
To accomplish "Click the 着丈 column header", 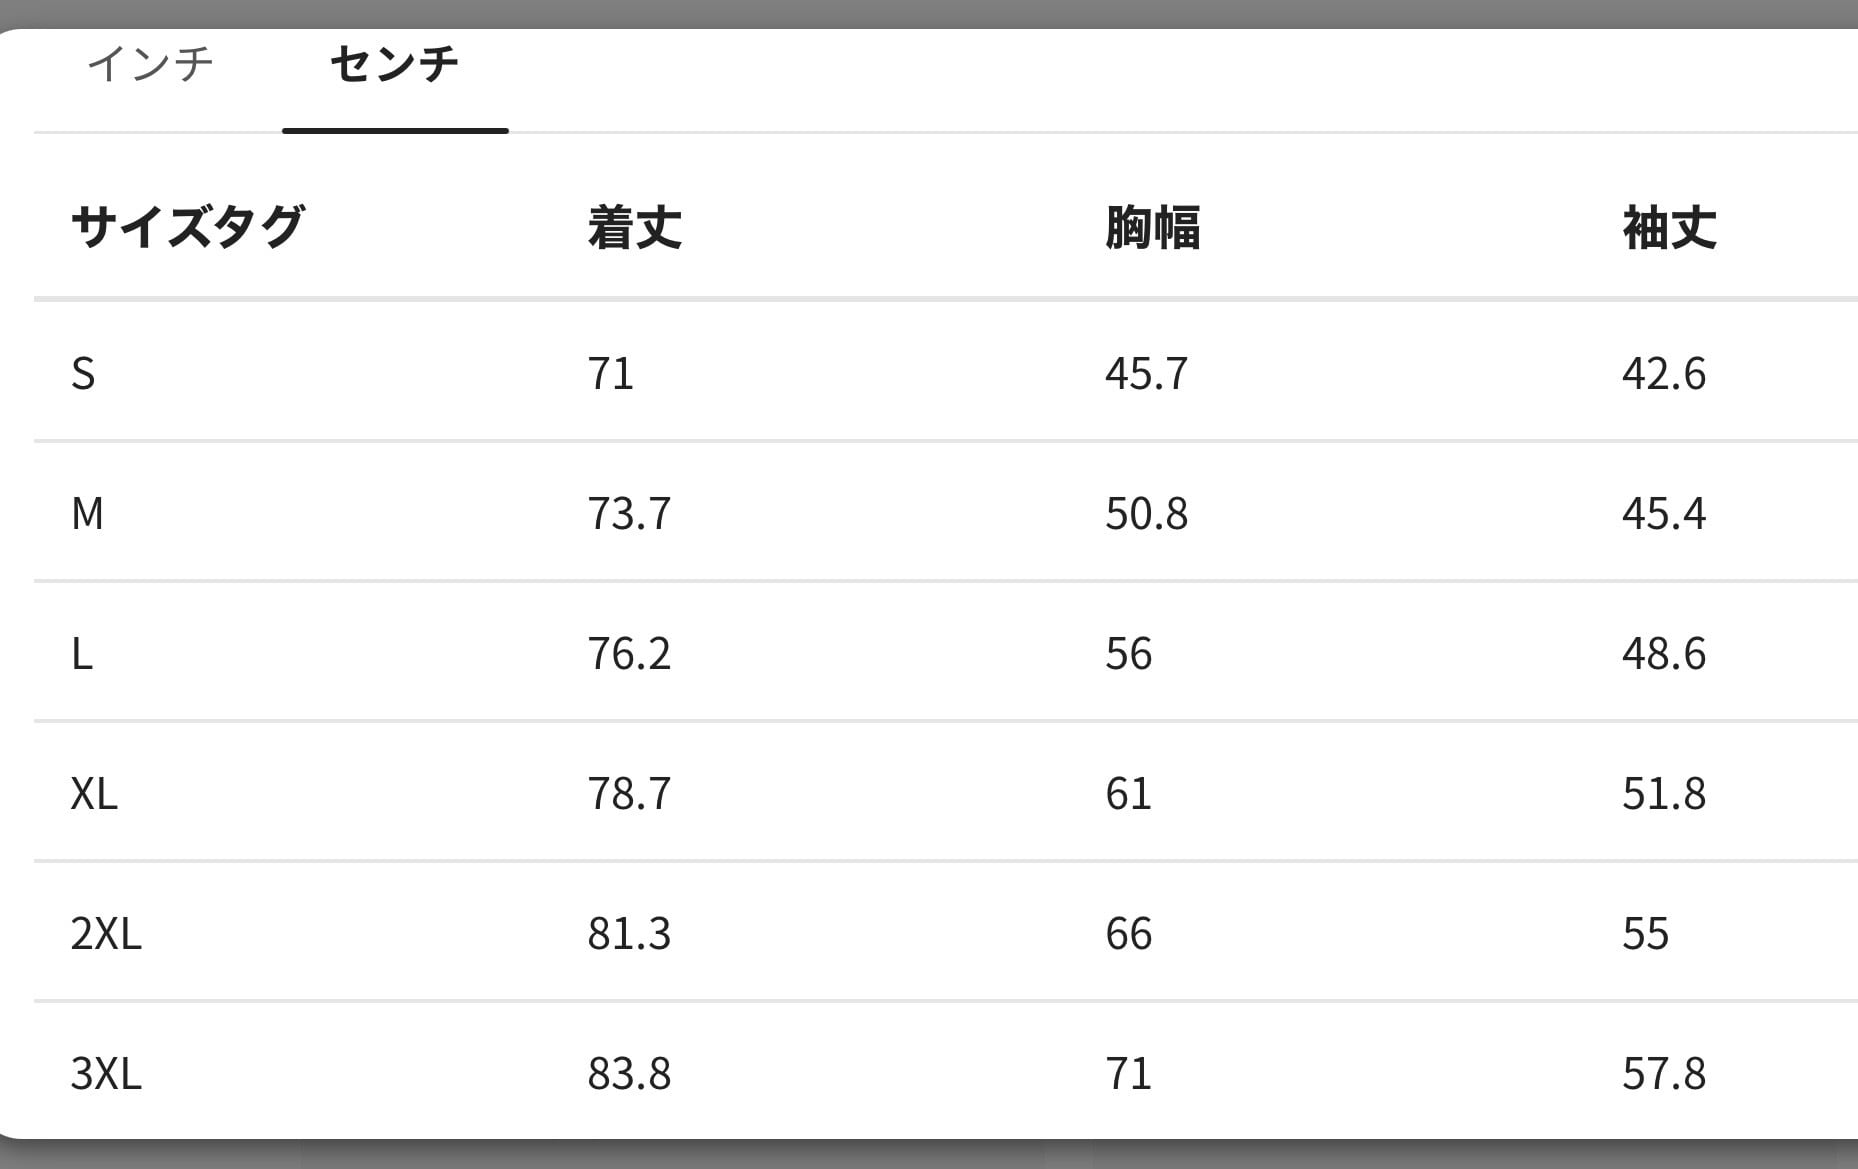I will tap(635, 227).
